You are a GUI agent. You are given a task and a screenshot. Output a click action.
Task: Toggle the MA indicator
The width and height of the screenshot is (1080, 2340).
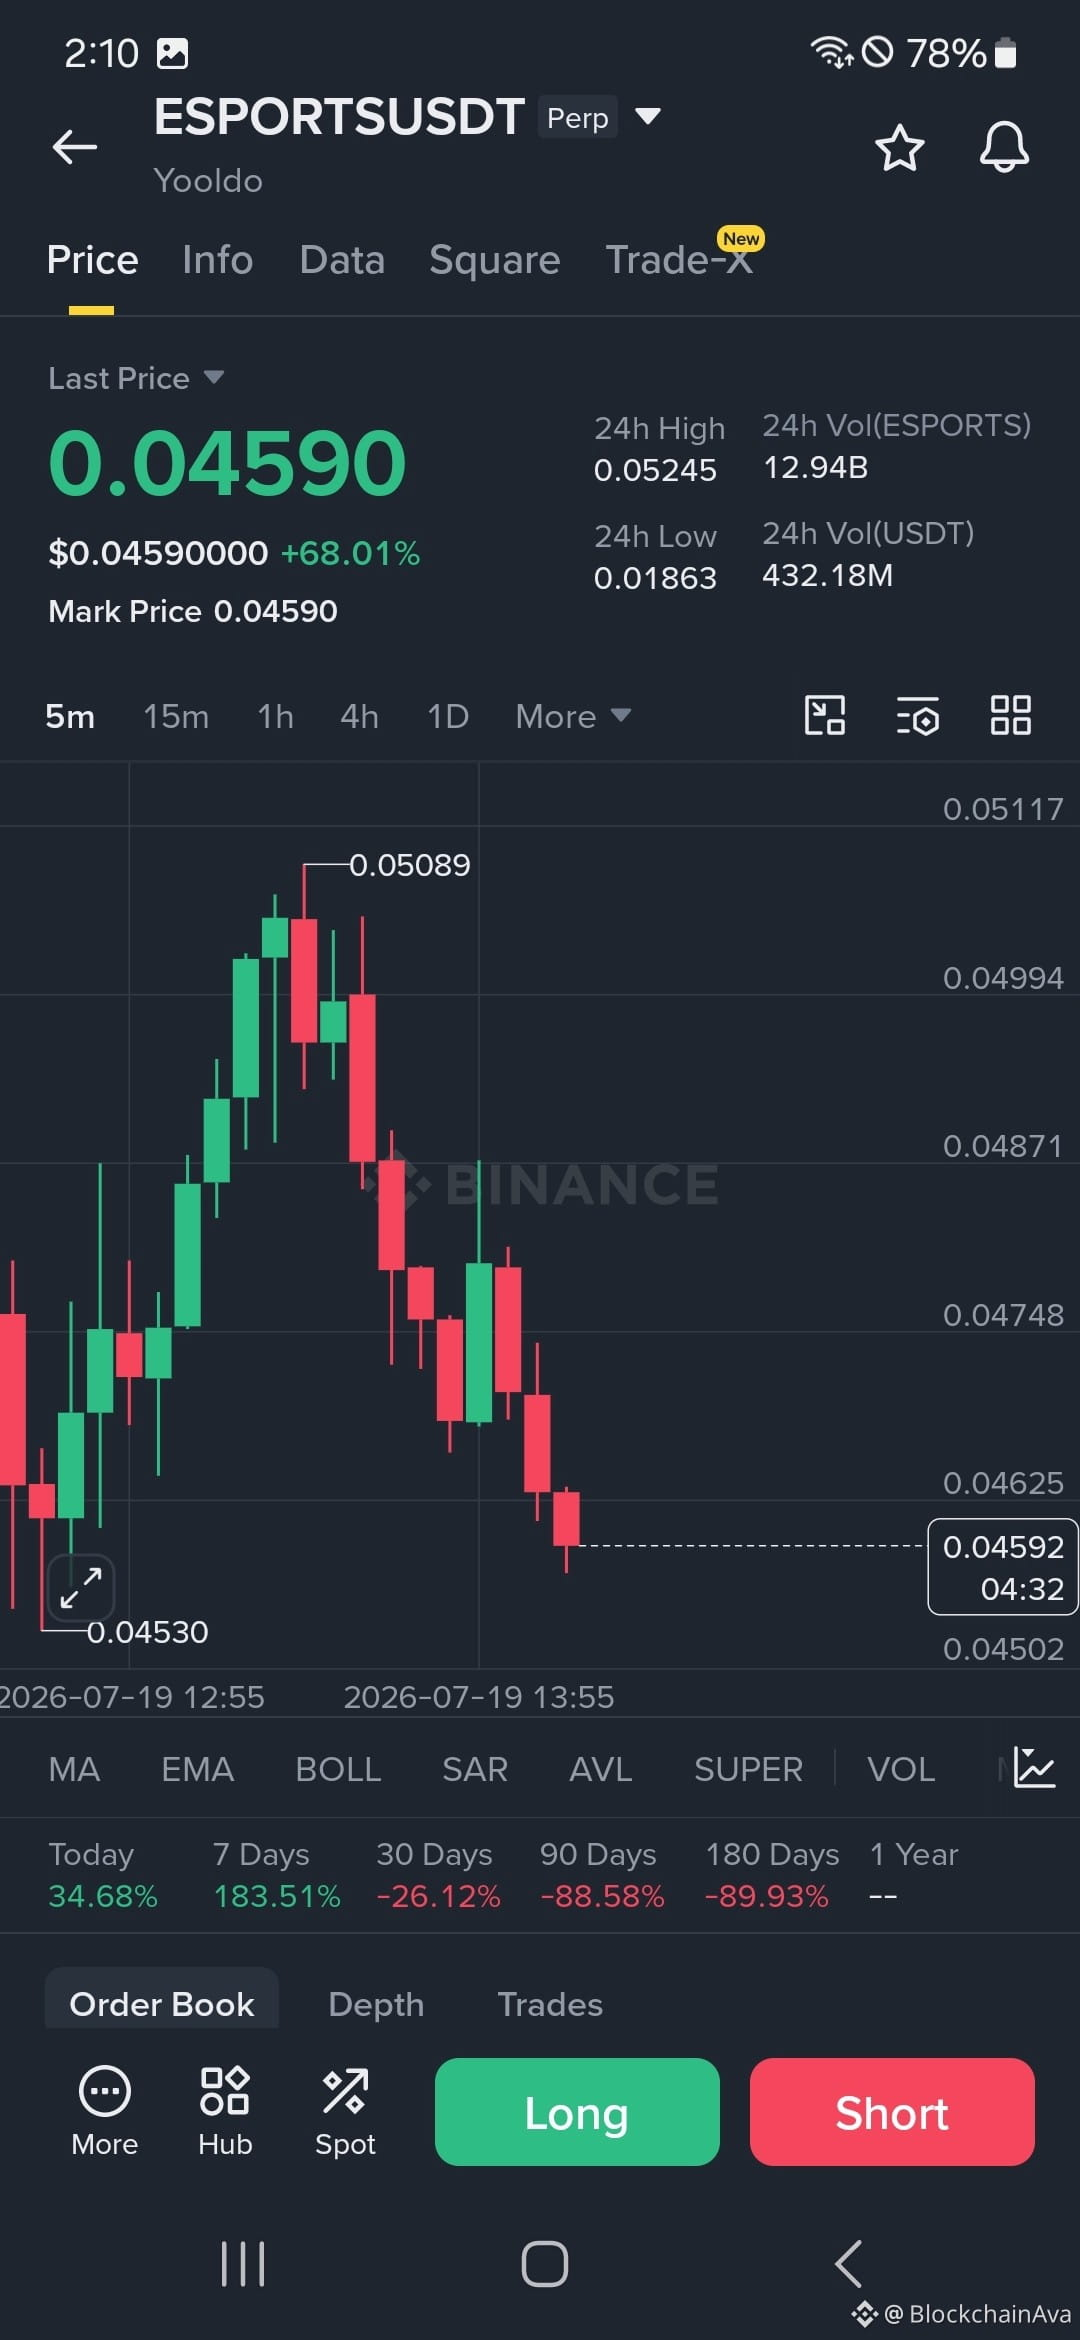click(x=74, y=1769)
